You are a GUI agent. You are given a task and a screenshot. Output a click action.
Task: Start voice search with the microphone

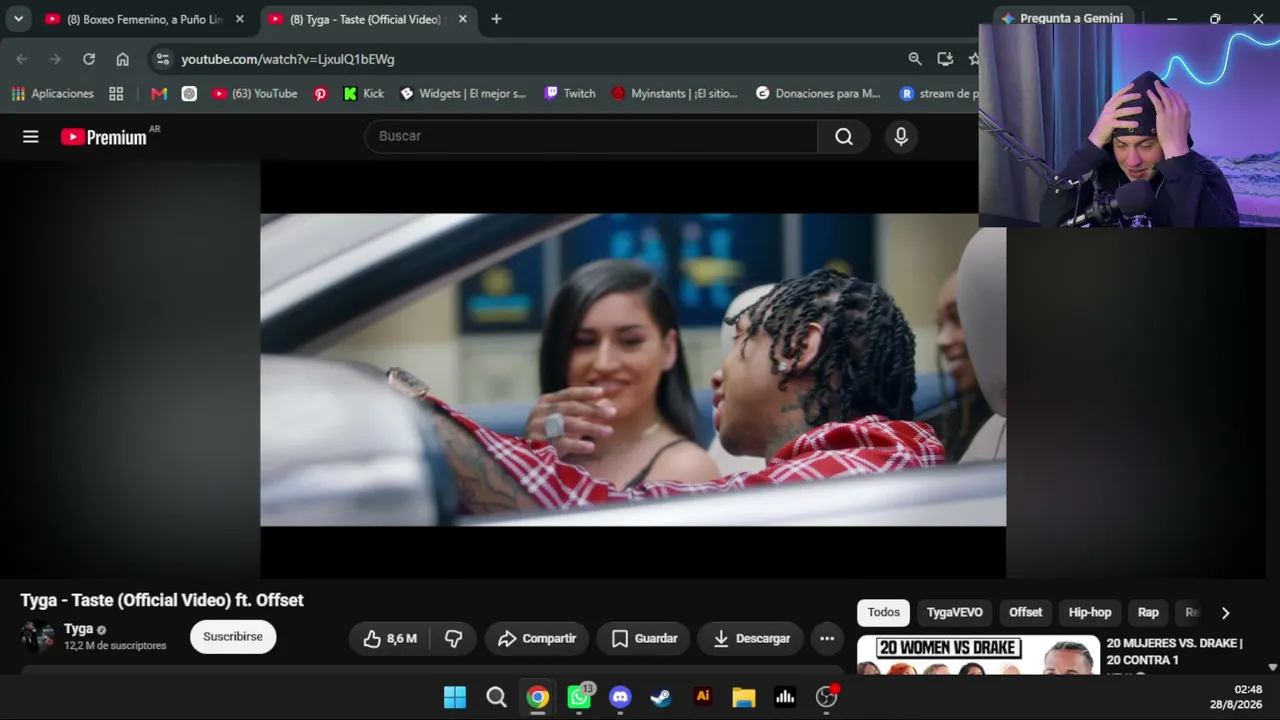coord(901,137)
